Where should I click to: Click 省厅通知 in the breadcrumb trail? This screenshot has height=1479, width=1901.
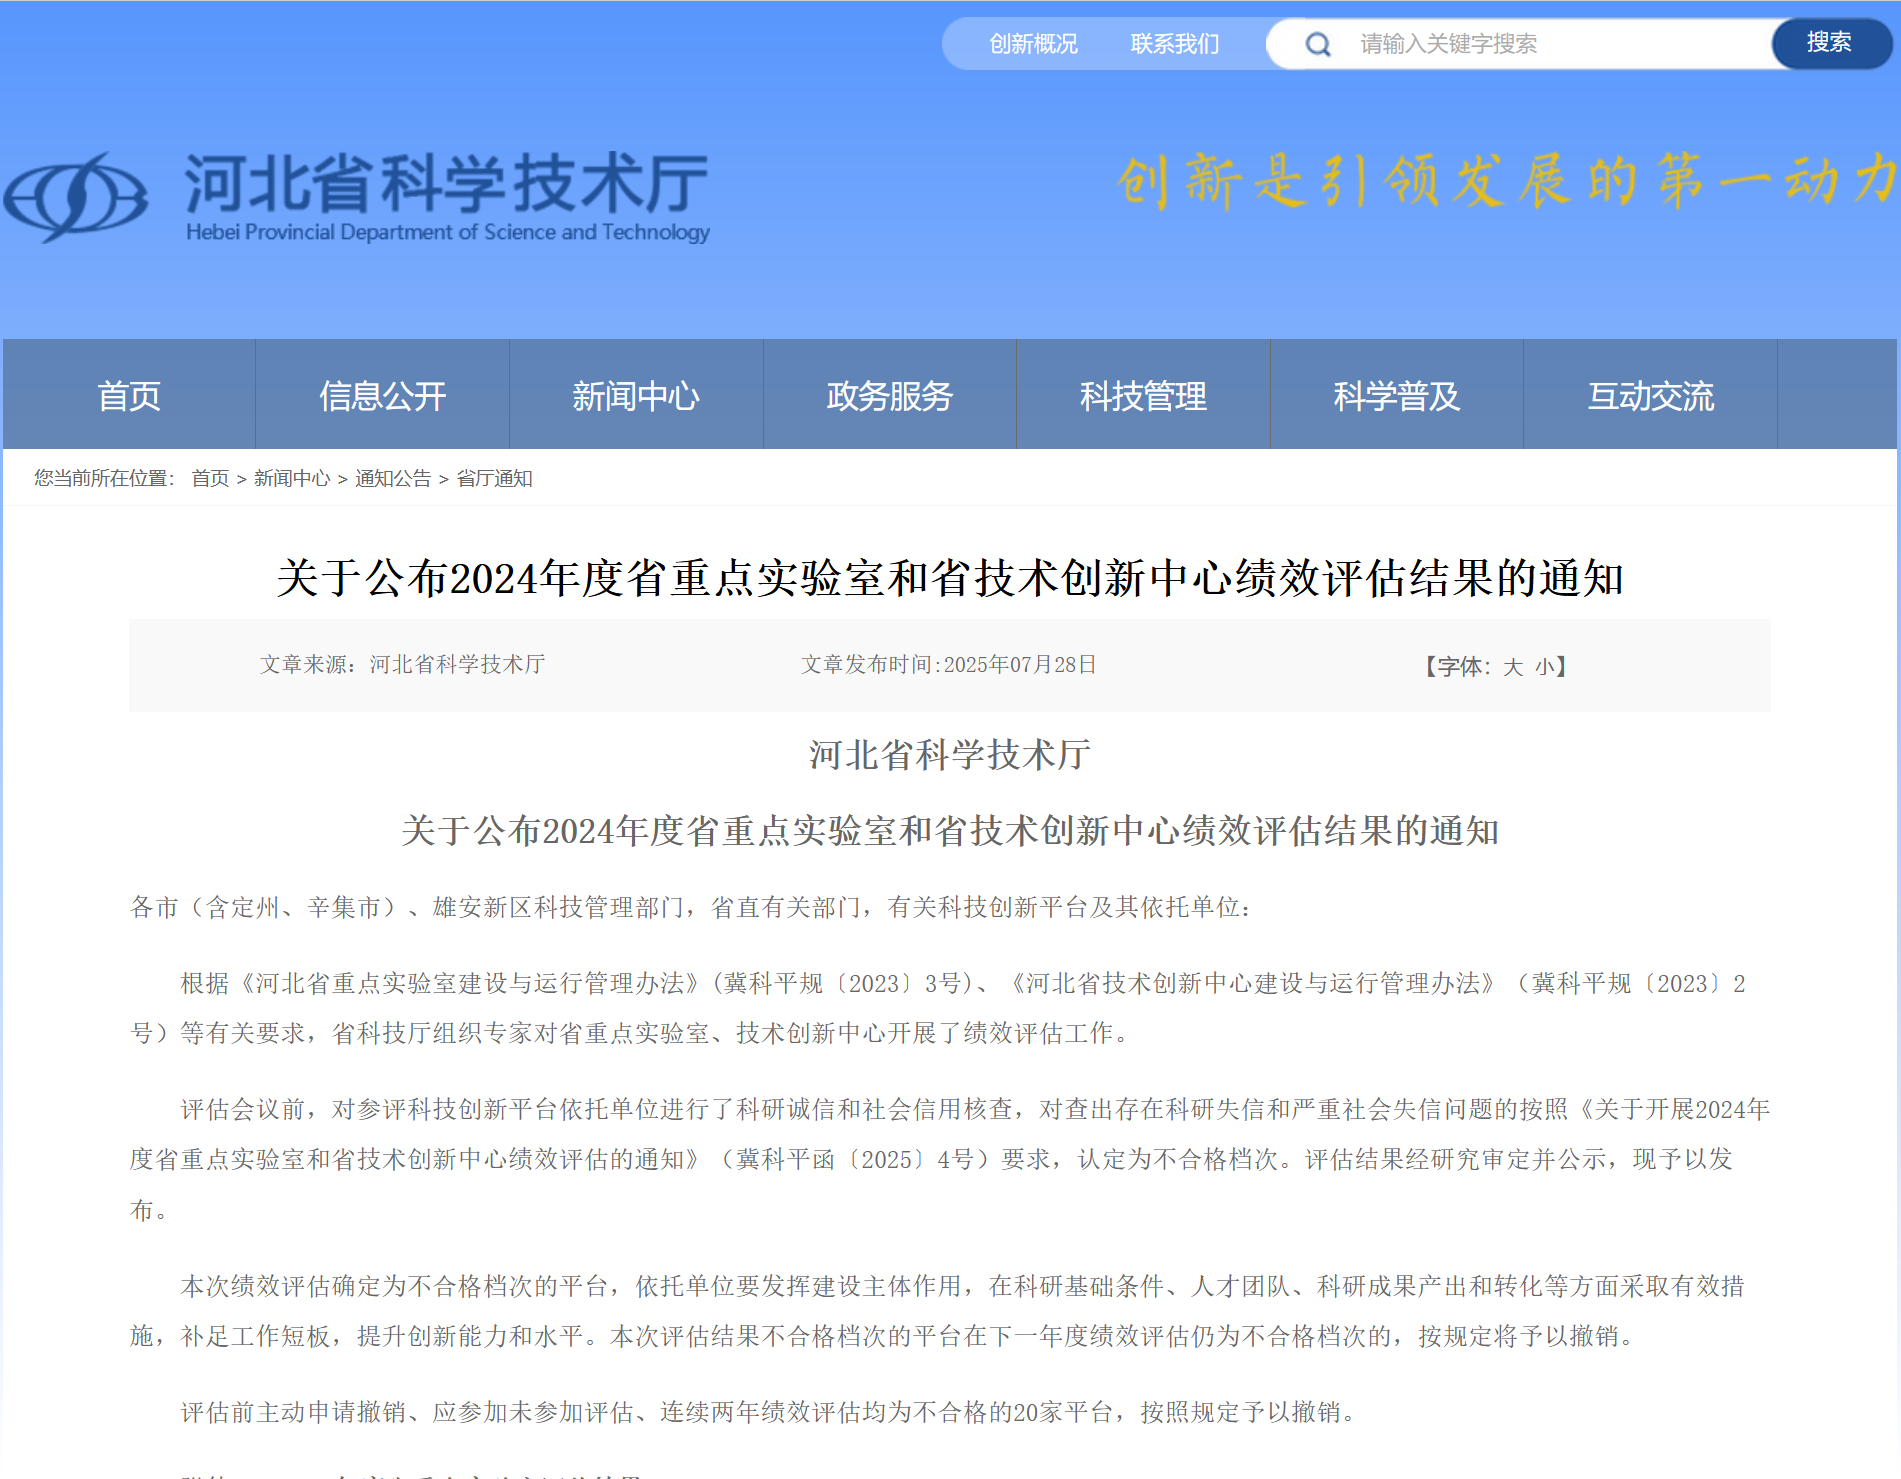pyautogui.click(x=494, y=478)
